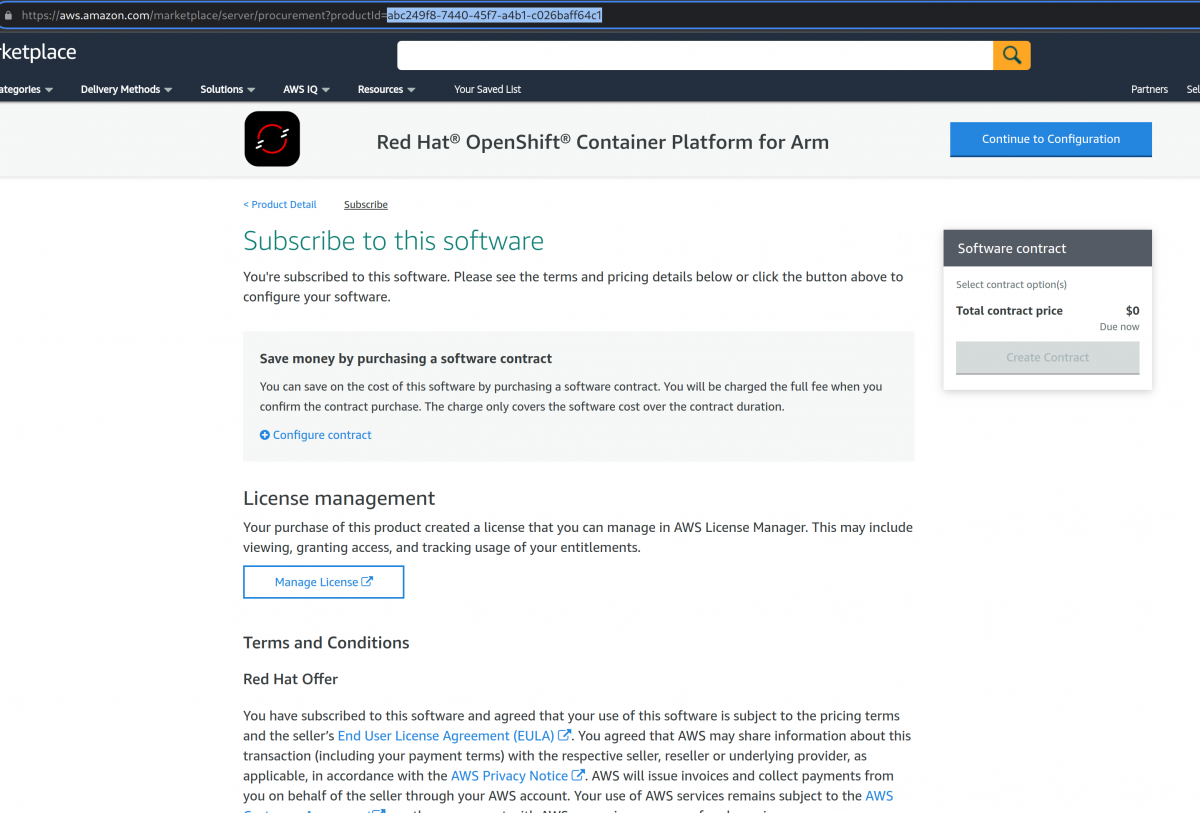Screen dimensions: 1200x813
Task: Select Partners in the top navigation
Action: click(x=1149, y=89)
